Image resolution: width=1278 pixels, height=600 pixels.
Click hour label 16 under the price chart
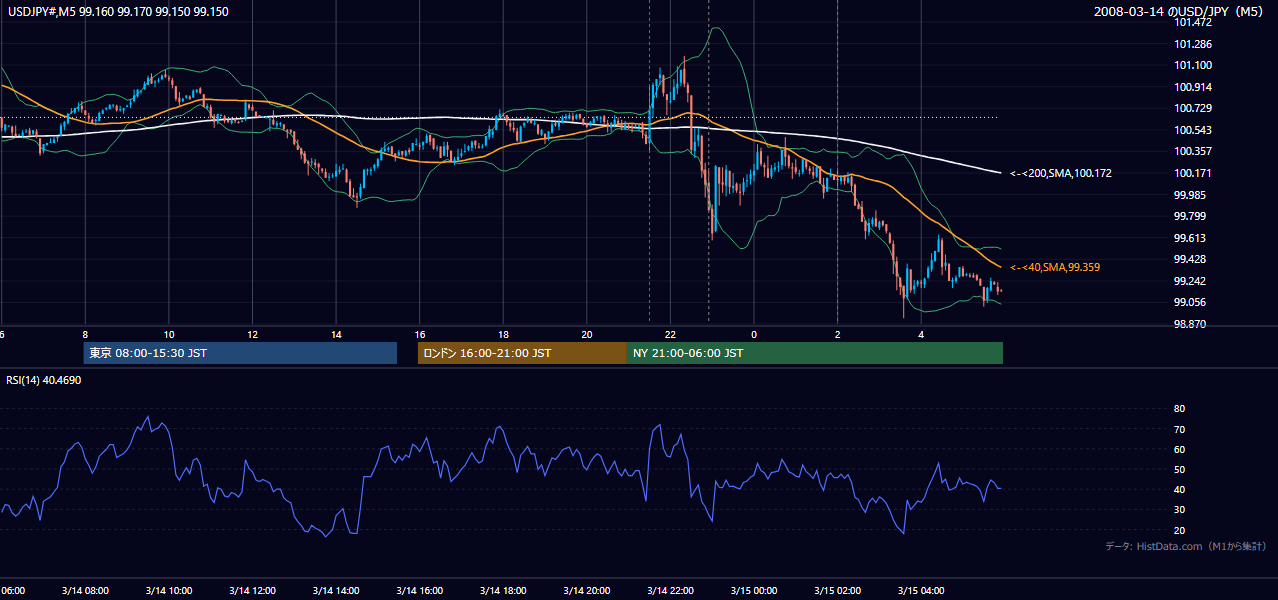tap(420, 334)
